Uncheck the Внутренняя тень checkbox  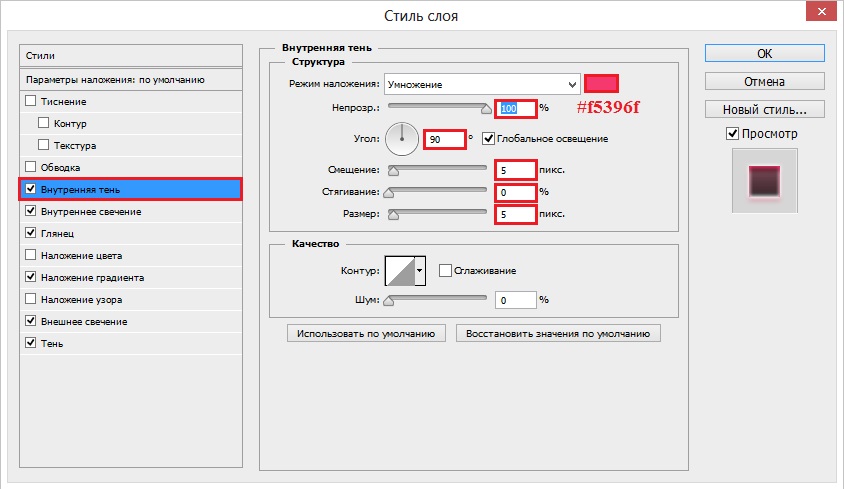(31, 189)
